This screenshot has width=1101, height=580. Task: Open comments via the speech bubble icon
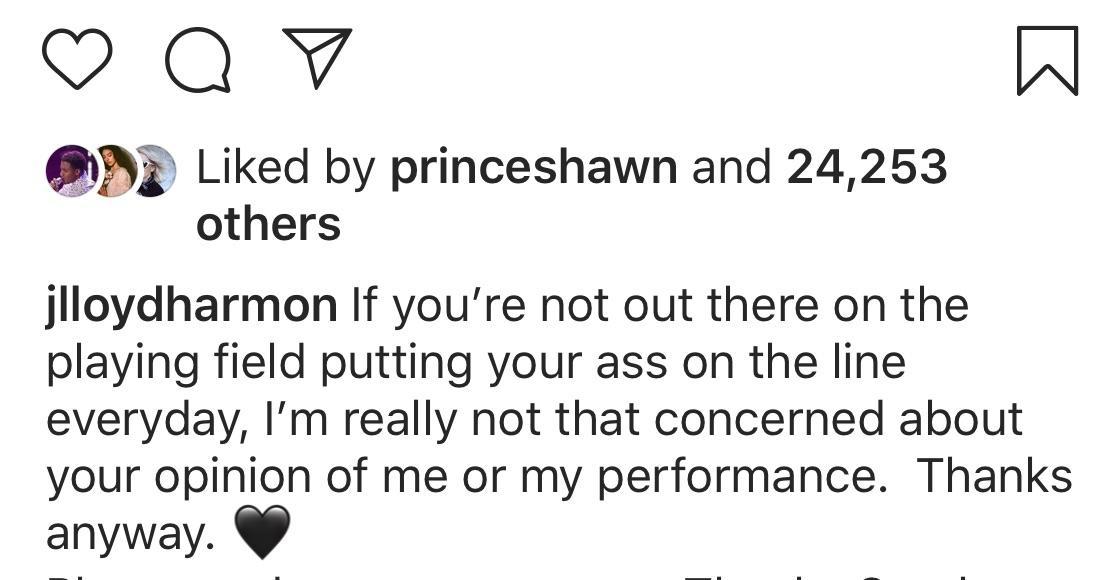tap(197, 60)
